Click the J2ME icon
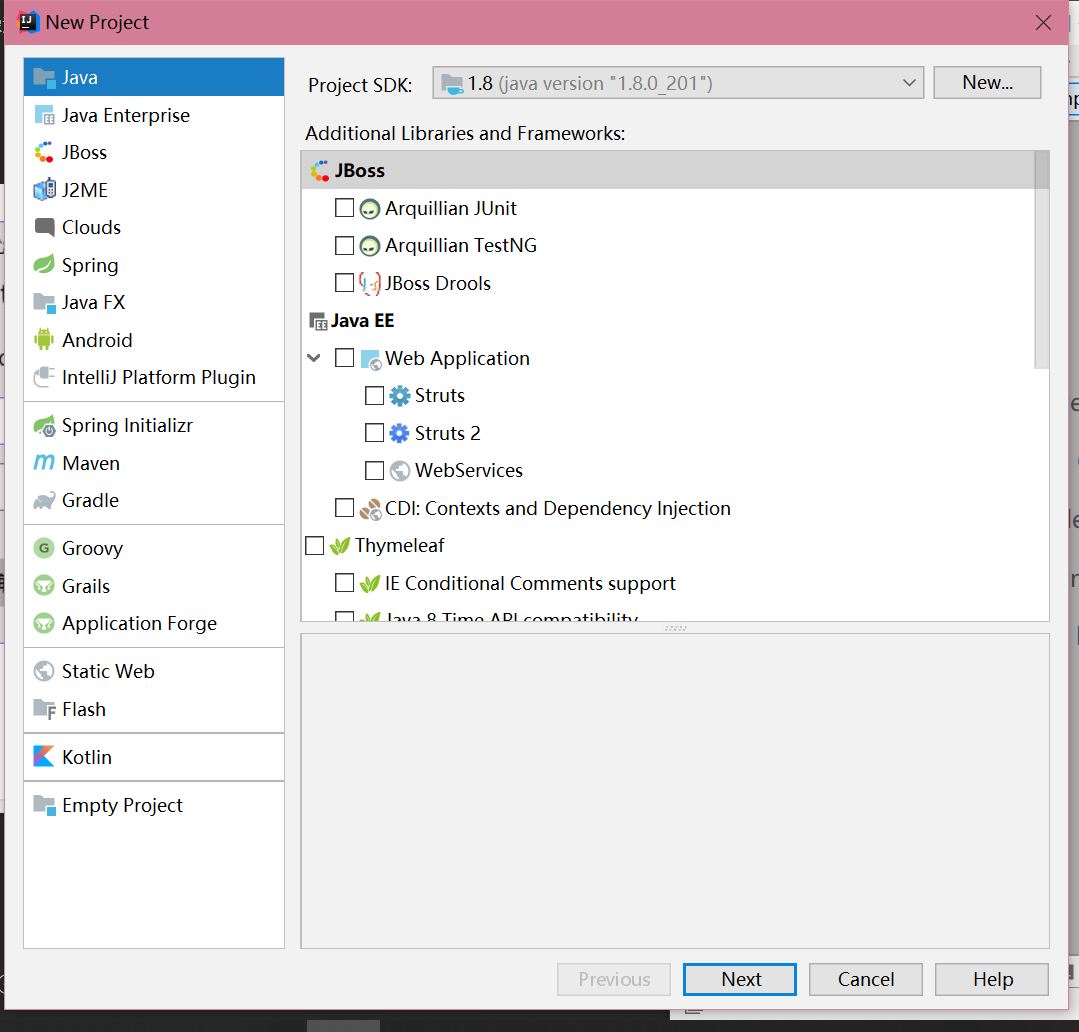The image size is (1079, 1032). (x=44, y=190)
